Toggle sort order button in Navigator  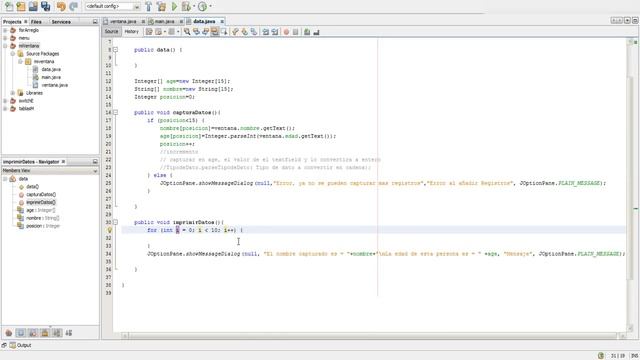click(69, 333)
